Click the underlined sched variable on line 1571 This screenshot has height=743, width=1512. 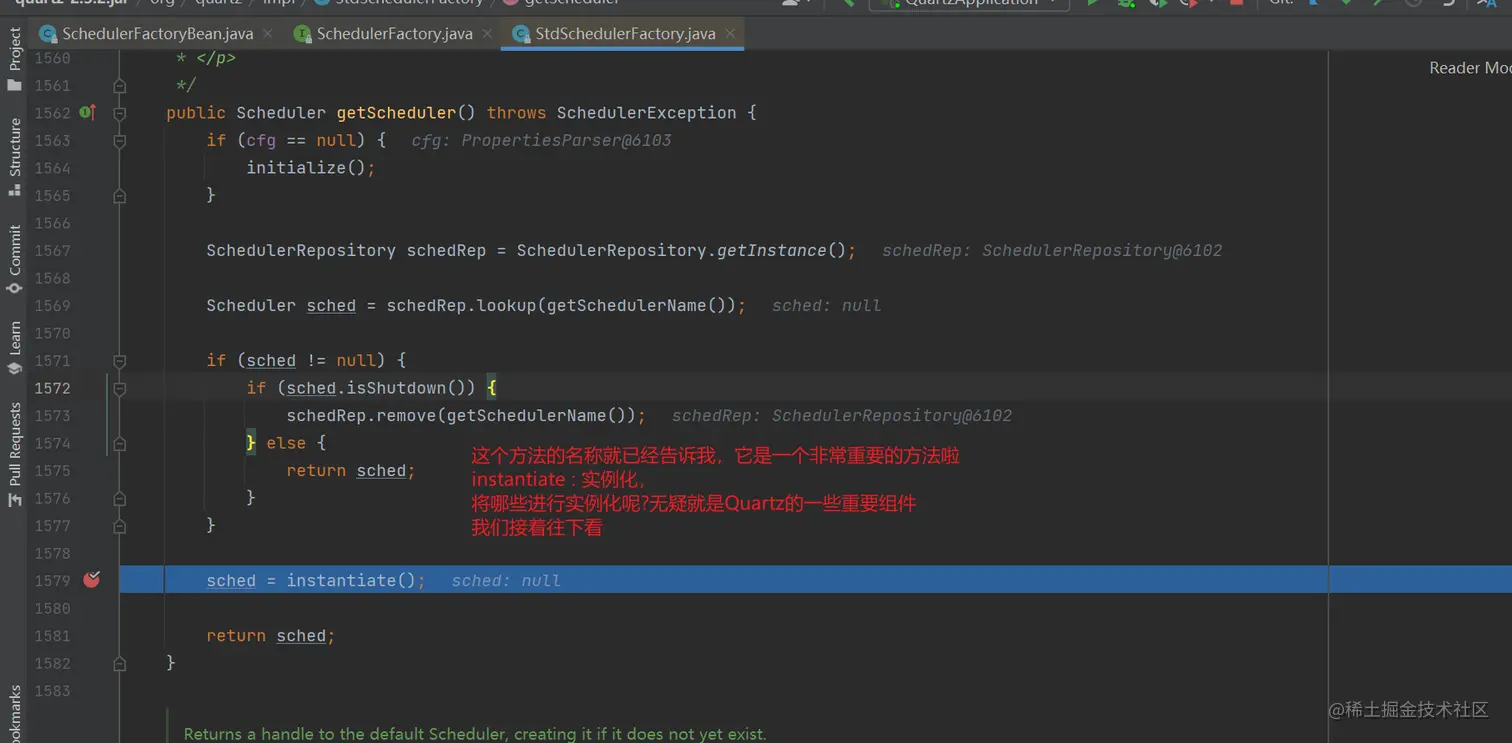point(271,360)
